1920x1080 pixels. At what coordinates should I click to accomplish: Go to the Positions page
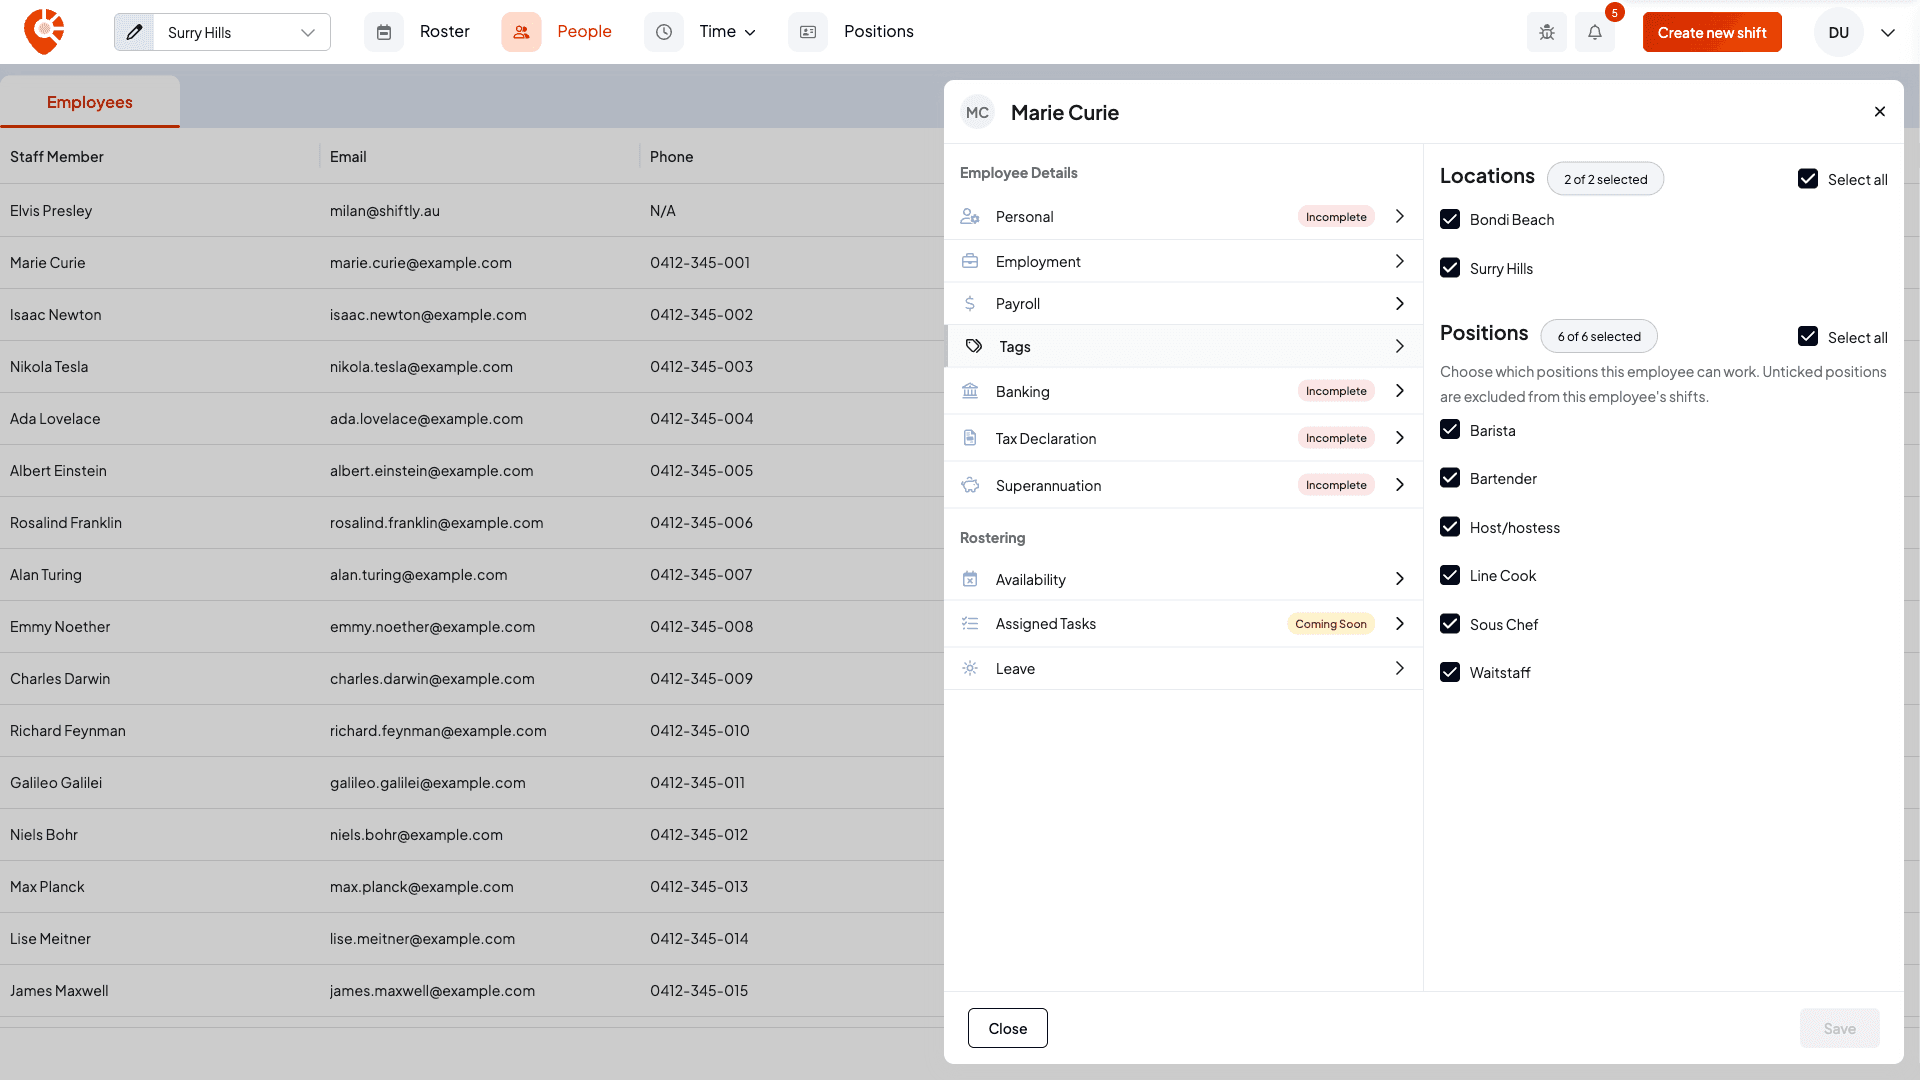[878, 32]
